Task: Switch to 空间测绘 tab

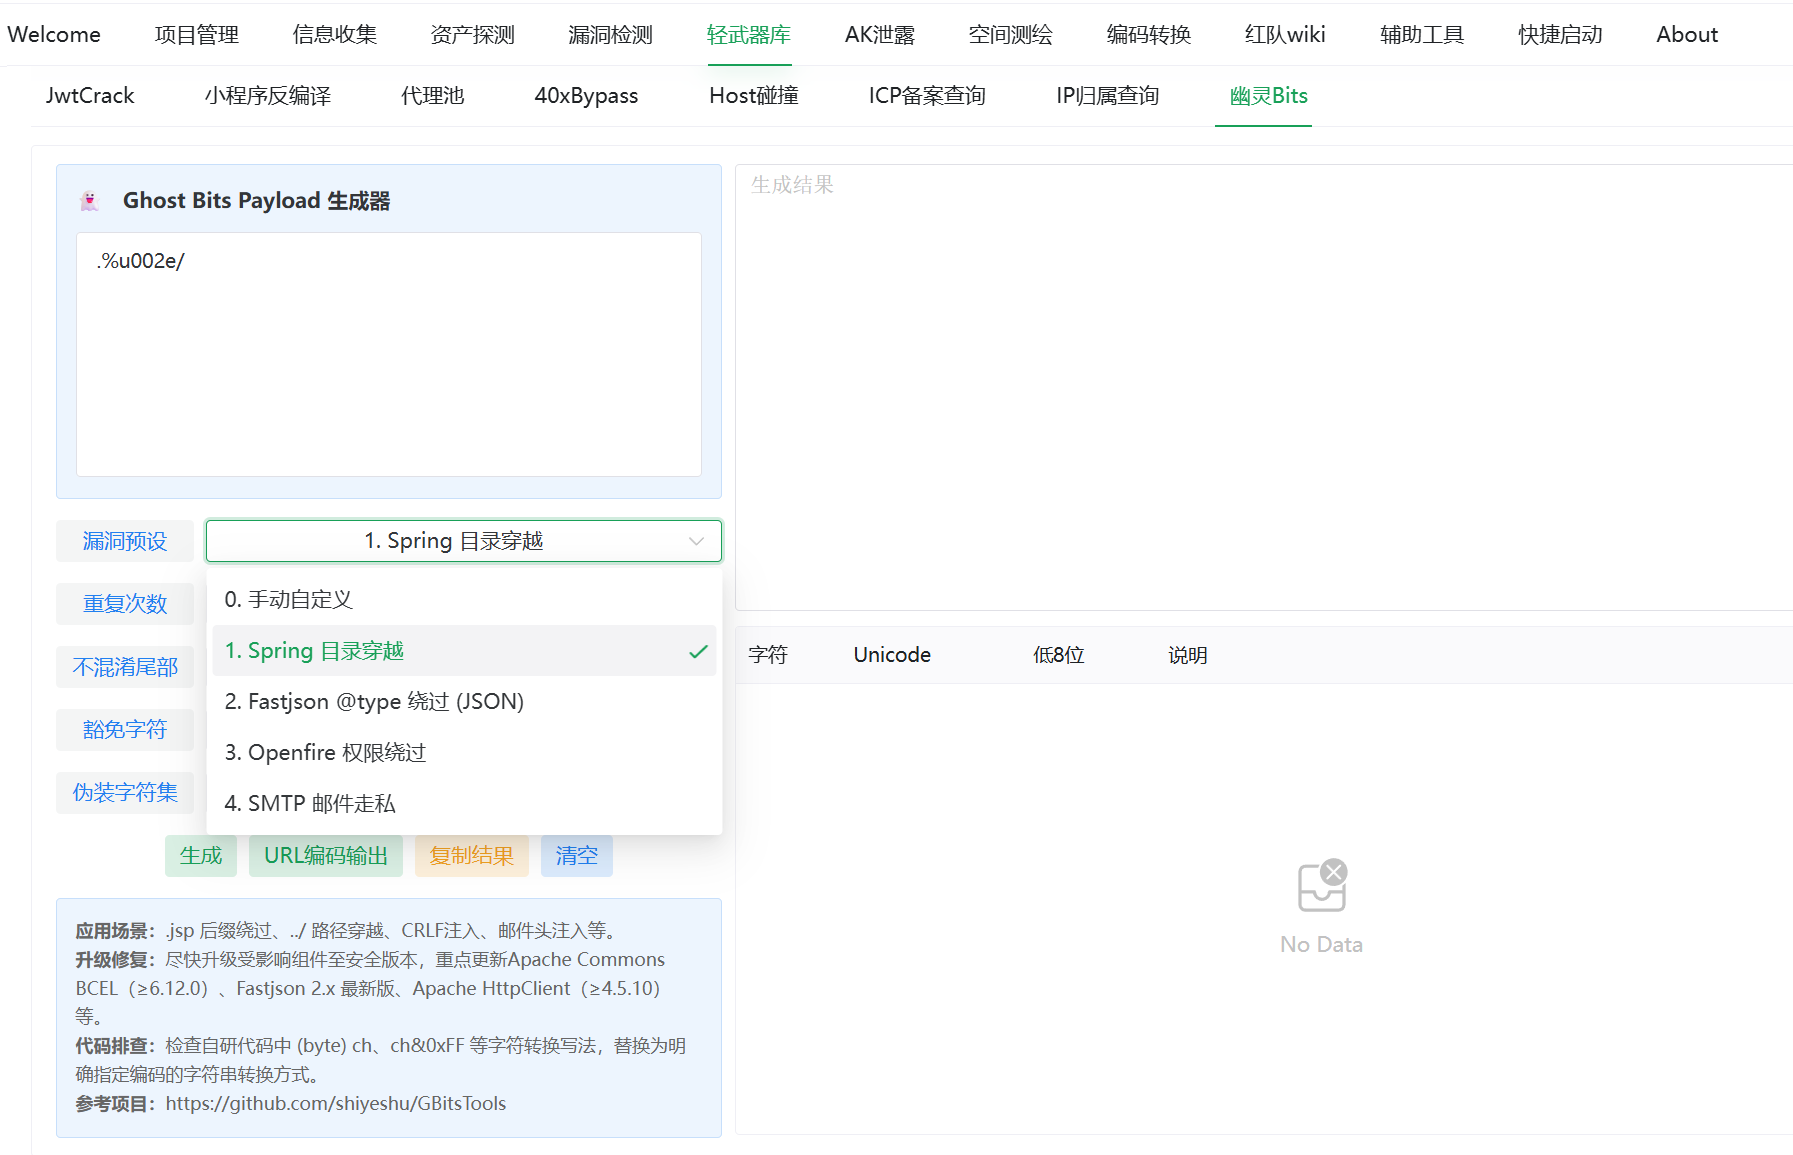Action: coord(1011,35)
